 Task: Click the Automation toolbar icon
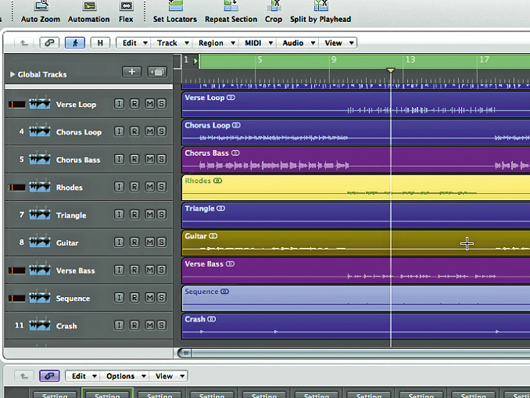pyautogui.click(x=89, y=6)
